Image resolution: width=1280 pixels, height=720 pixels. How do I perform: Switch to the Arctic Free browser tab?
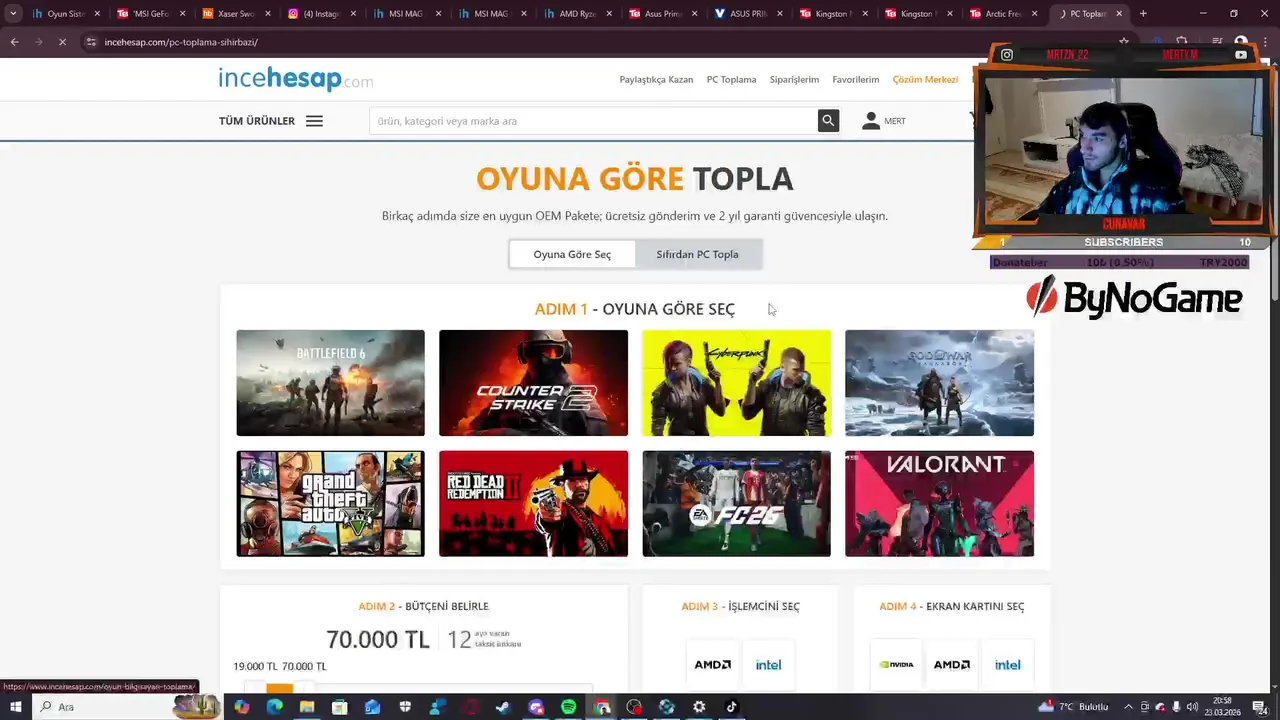click(x=998, y=14)
